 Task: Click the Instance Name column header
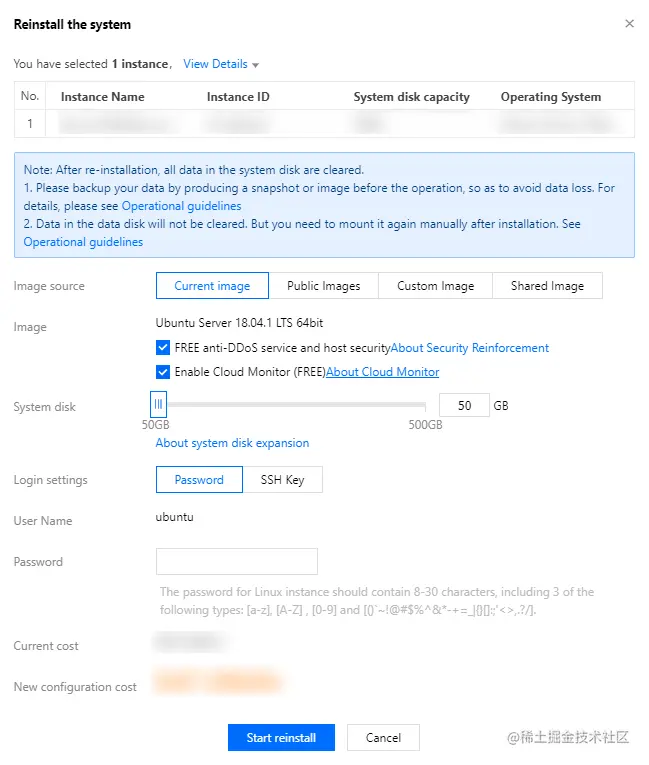pyautogui.click(x=102, y=97)
